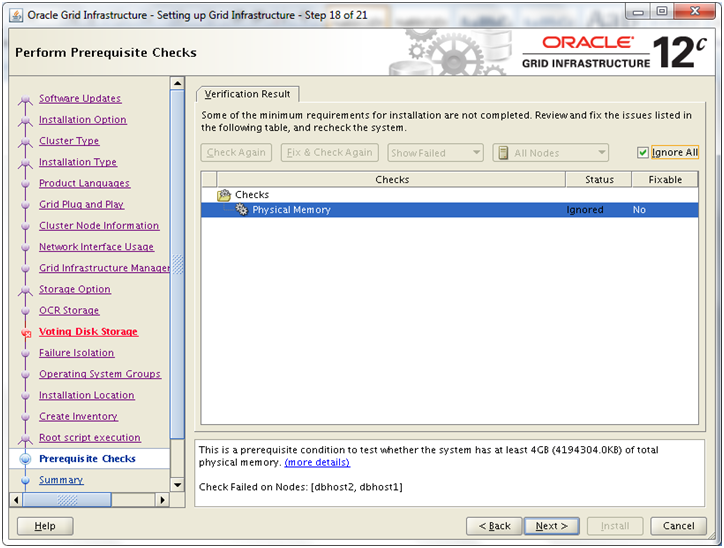Go to the Create Inventory step

coord(78,417)
